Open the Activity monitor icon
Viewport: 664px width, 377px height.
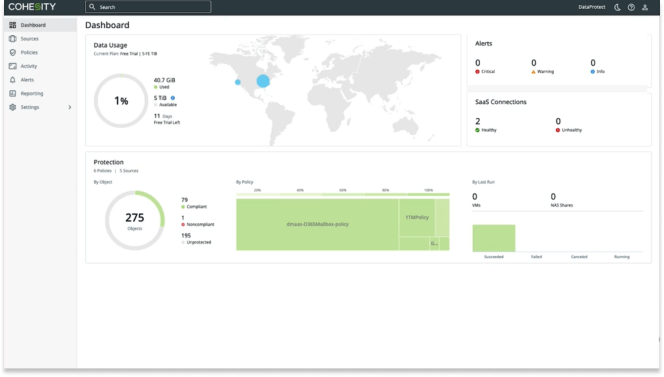(x=13, y=66)
